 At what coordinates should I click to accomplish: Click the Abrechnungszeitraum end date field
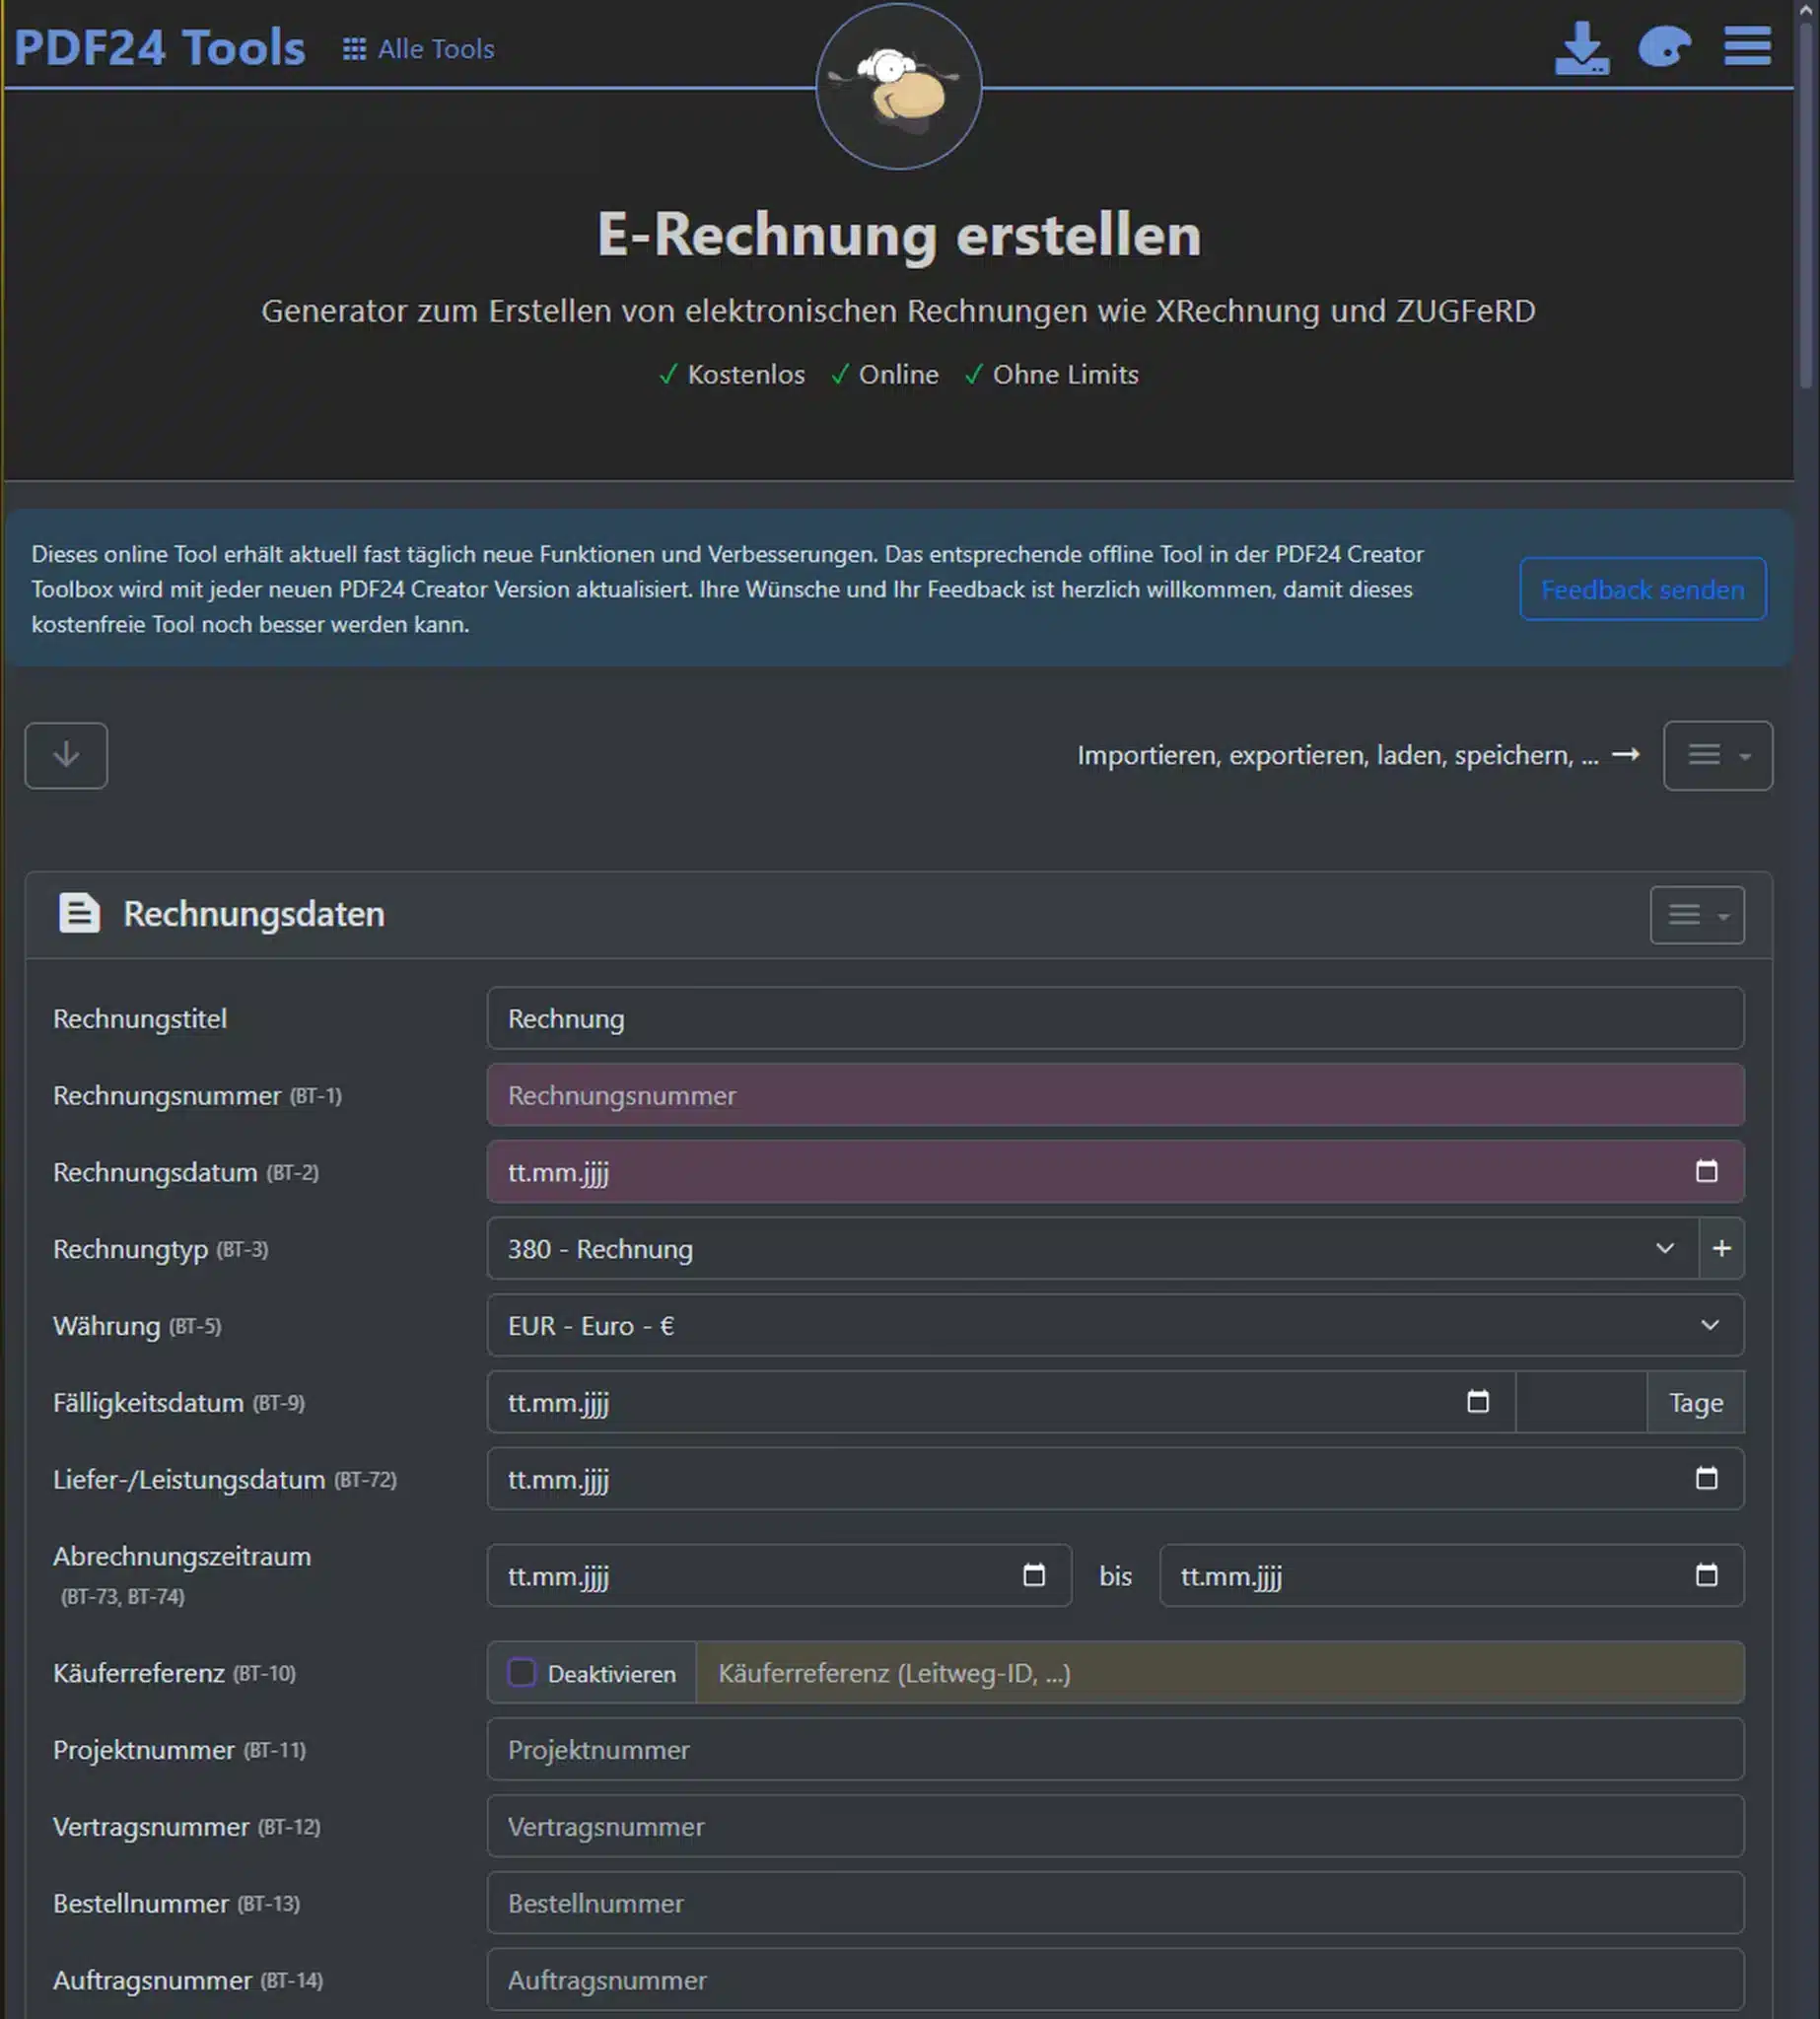click(x=1451, y=1575)
